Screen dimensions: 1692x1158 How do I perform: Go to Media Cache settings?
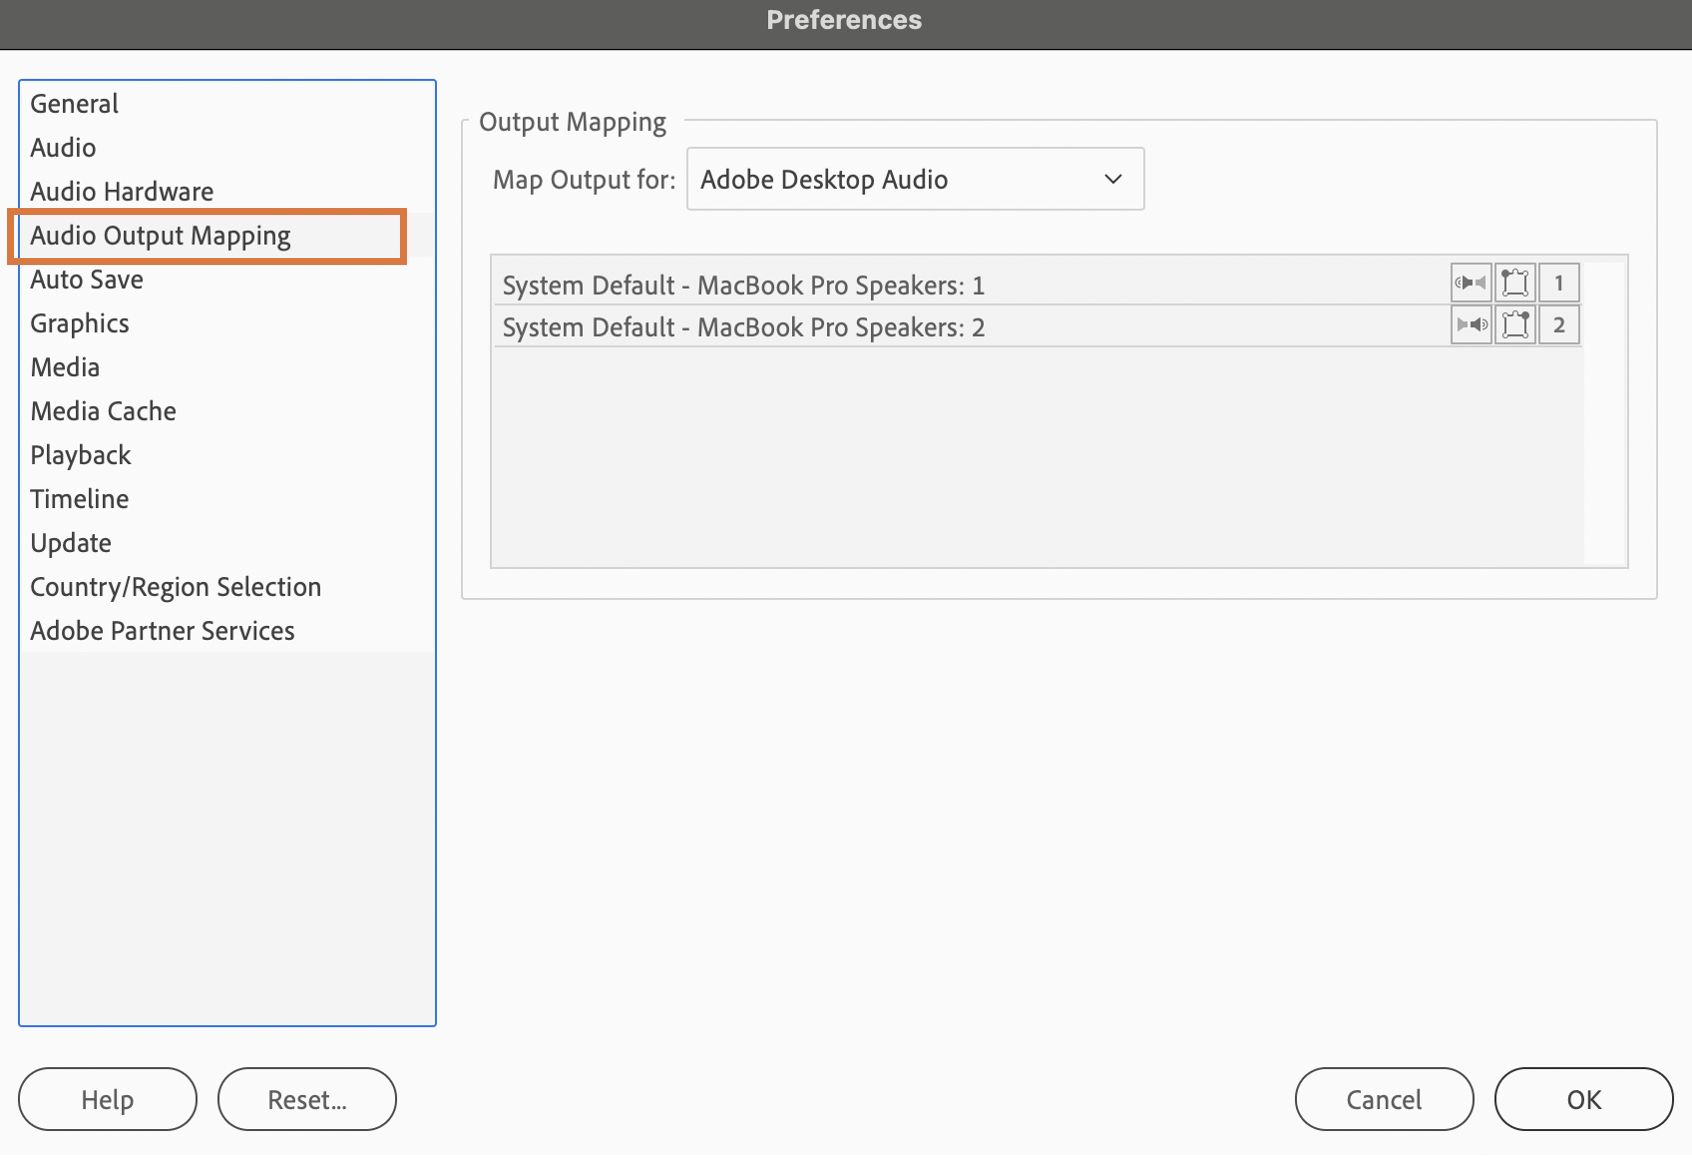(x=103, y=411)
